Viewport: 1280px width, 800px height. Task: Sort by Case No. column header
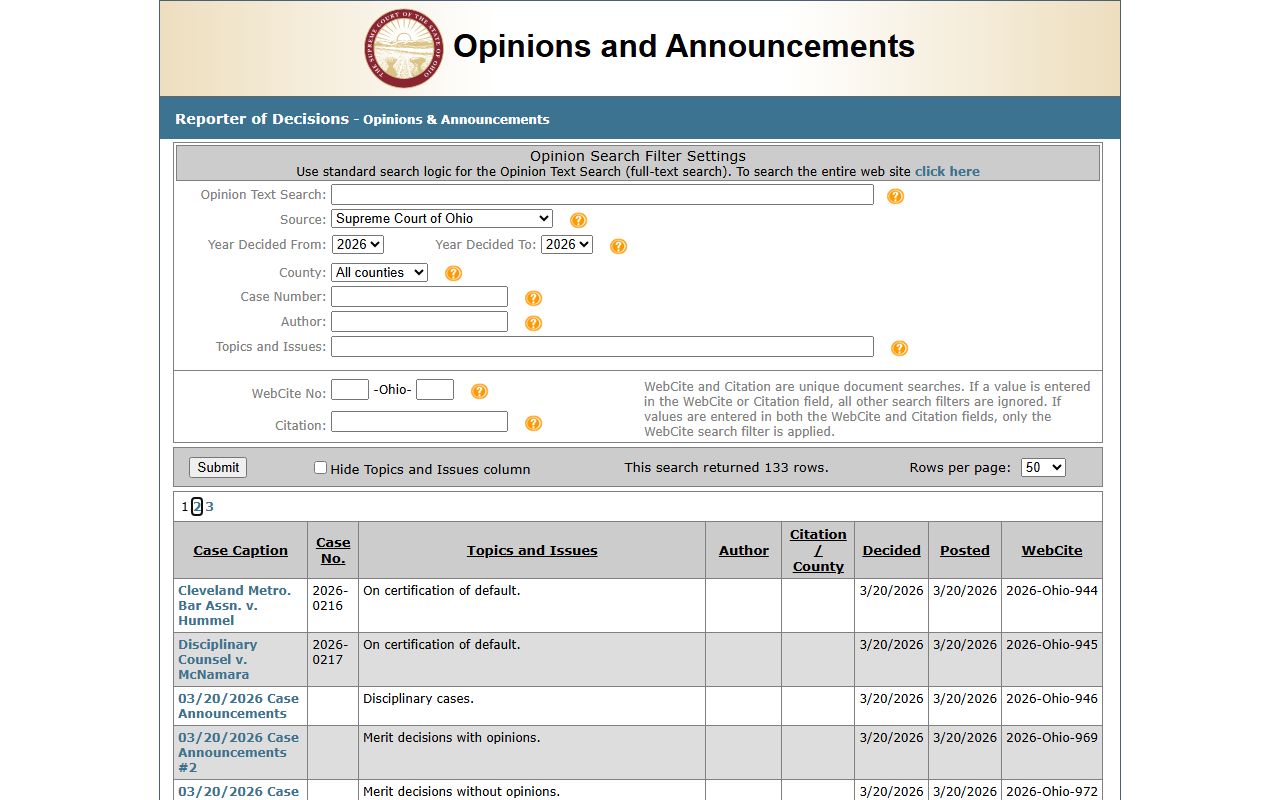tap(333, 550)
